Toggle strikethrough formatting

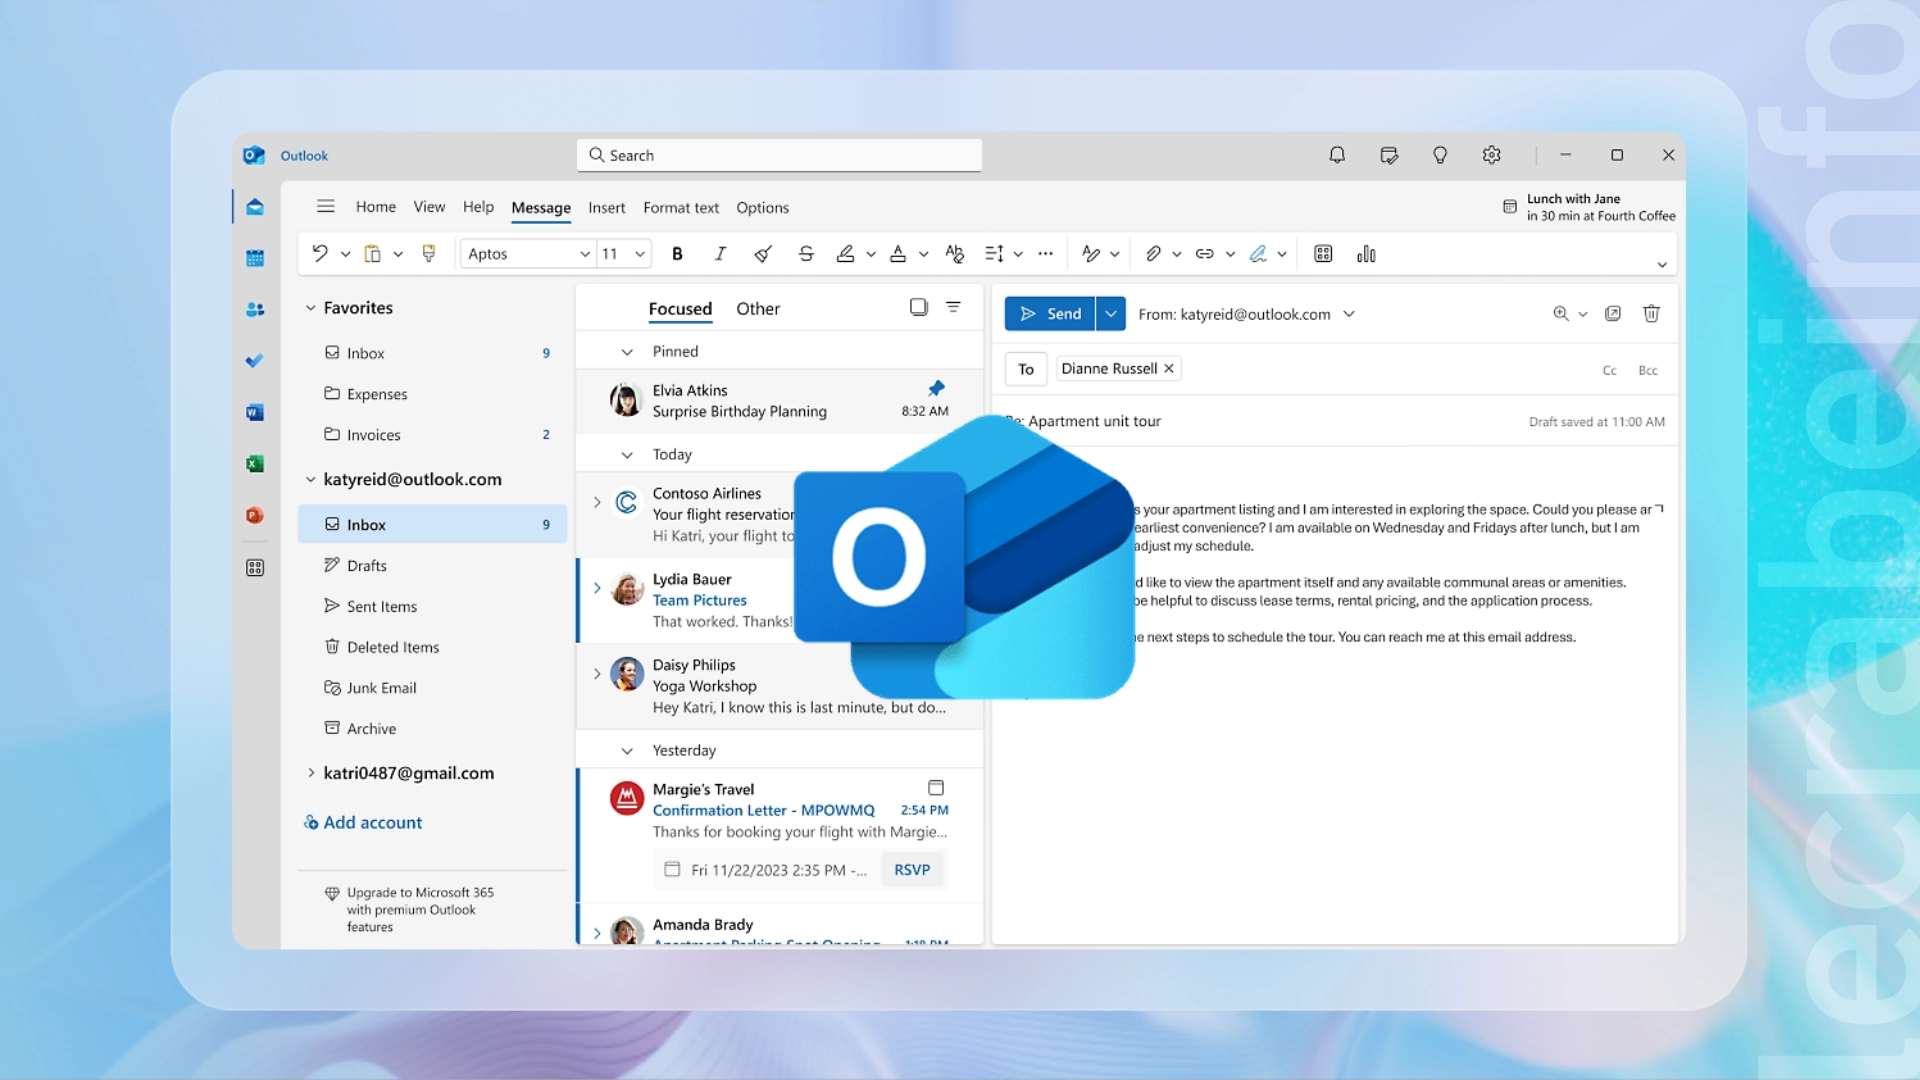[x=806, y=254]
